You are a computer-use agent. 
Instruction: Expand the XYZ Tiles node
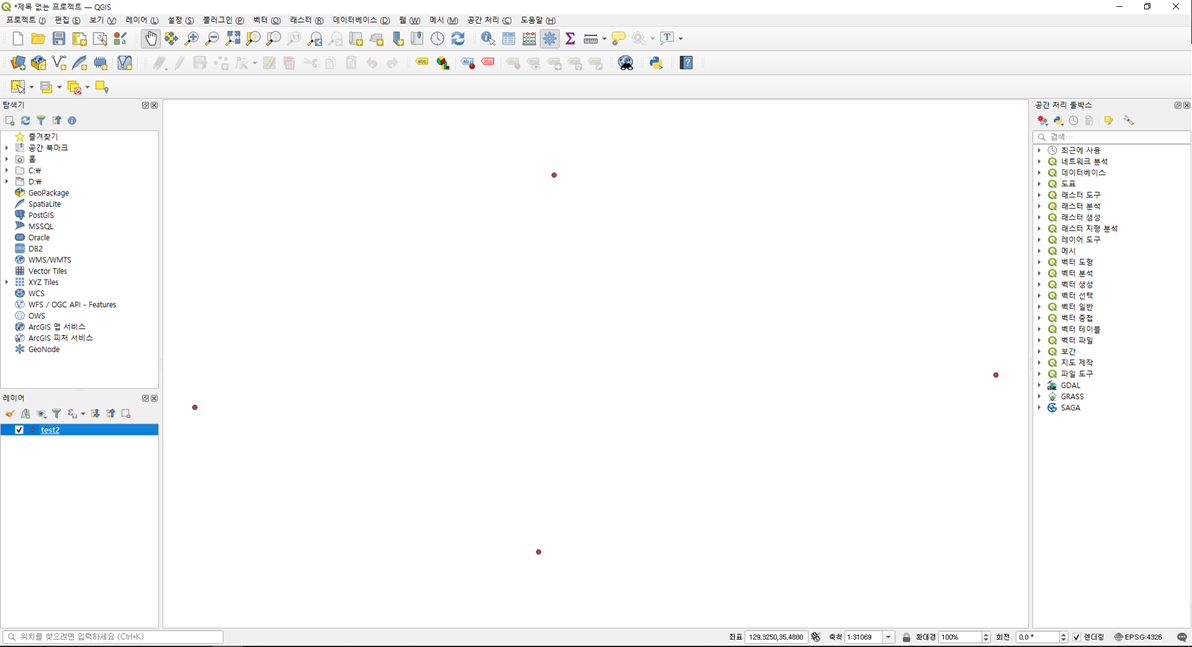7,282
